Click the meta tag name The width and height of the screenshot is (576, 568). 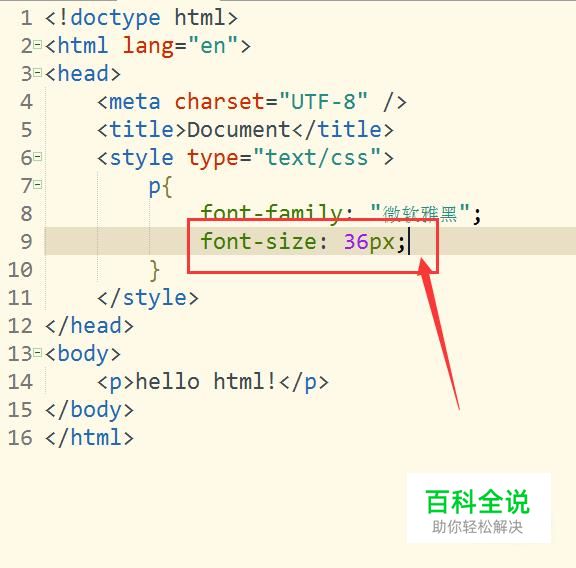click(x=134, y=102)
